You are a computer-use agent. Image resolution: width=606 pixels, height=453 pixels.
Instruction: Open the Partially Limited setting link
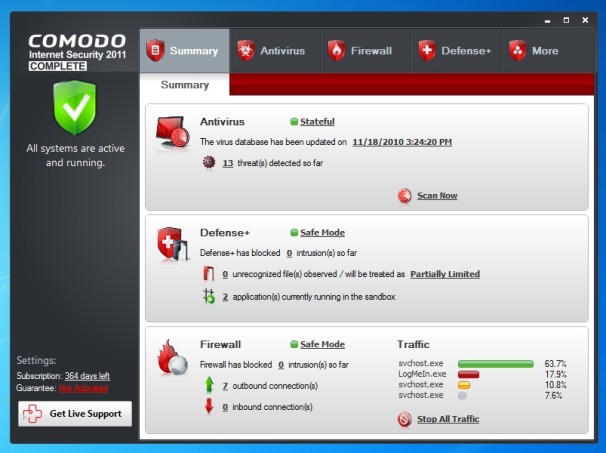point(444,274)
